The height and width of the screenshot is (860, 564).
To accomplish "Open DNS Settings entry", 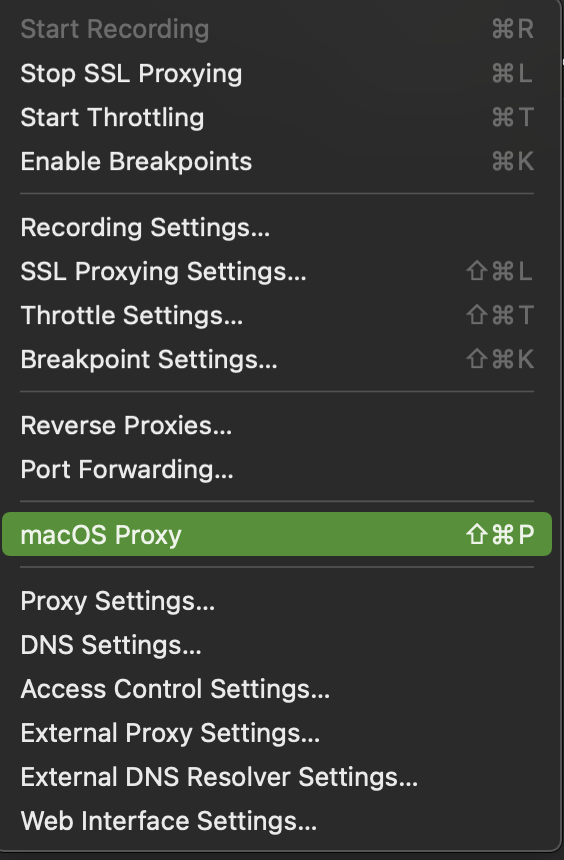I will 277,644.
